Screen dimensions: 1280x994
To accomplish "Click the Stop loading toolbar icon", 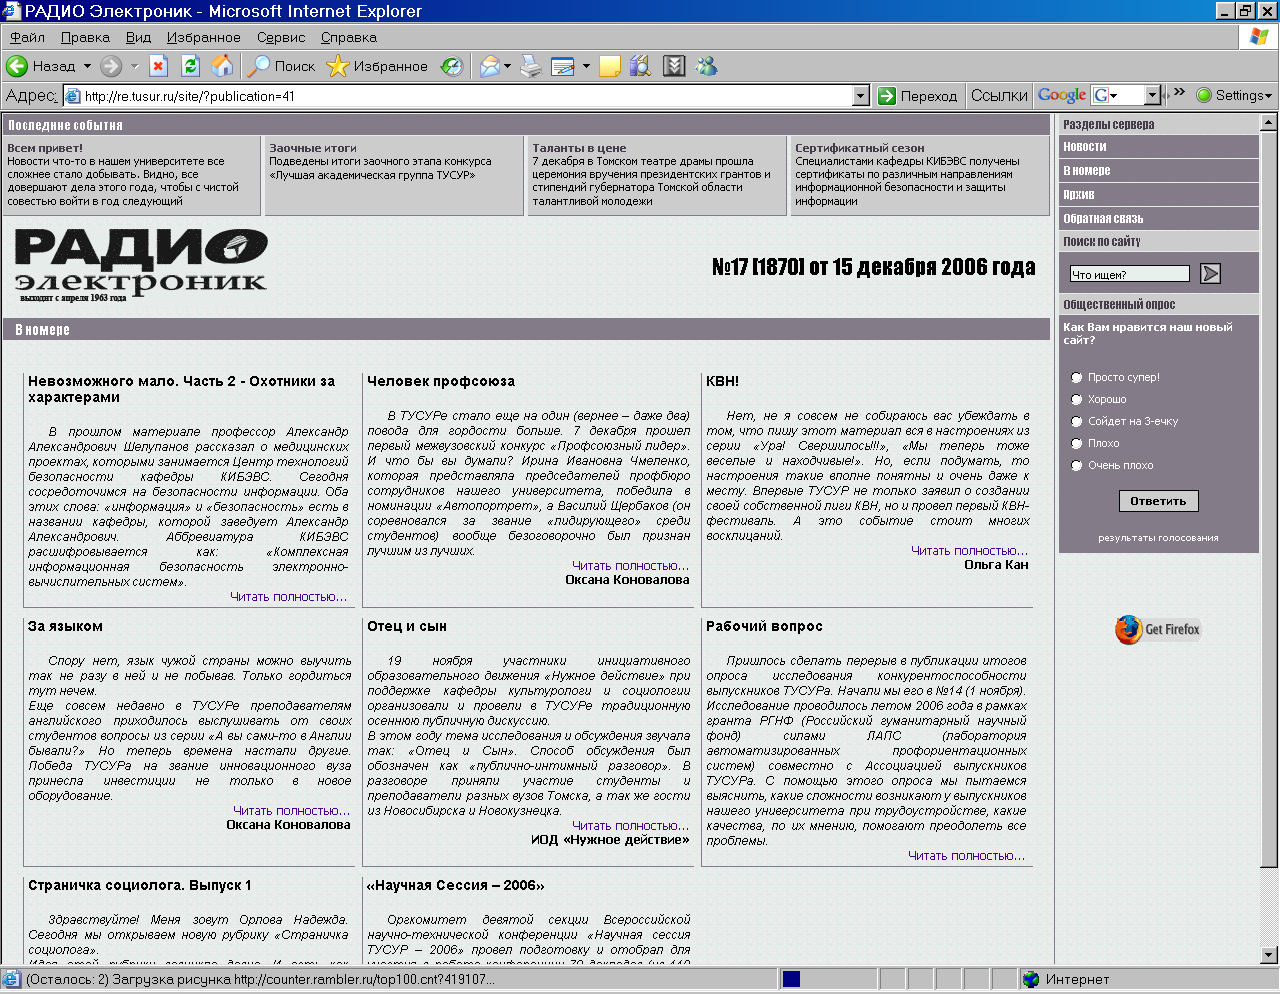I will point(158,66).
